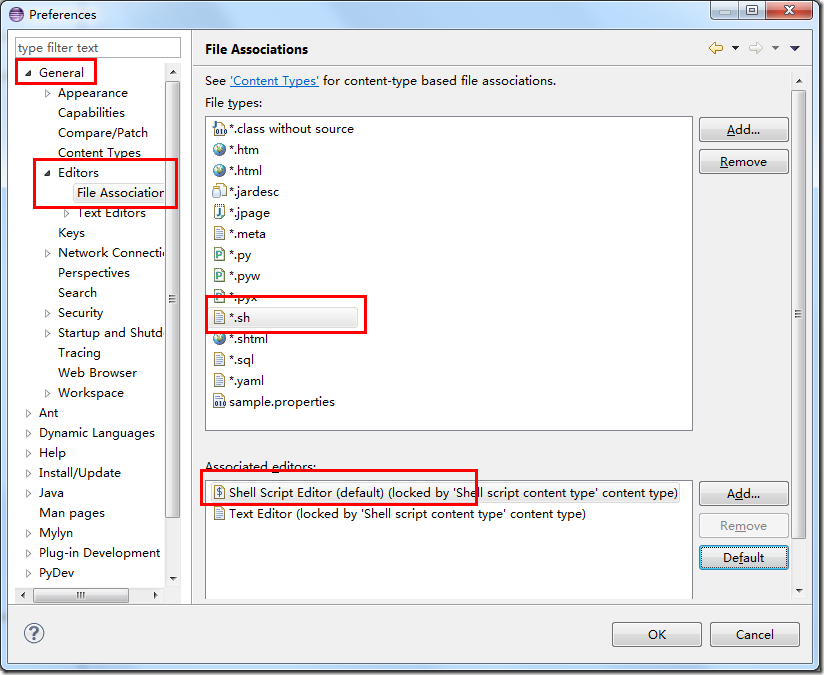Open the back history dropdown arrow
Image resolution: width=824 pixels, height=675 pixels.
coord(735,48)
